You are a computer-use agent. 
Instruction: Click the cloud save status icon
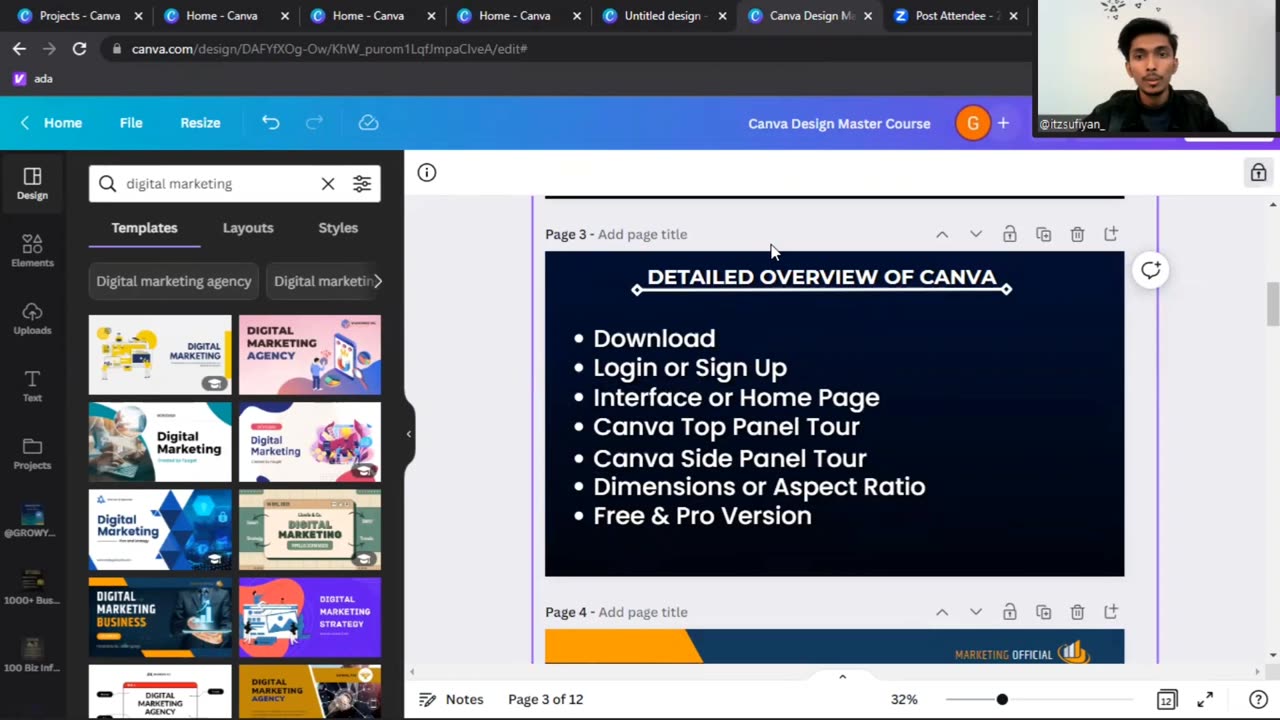click(x=368, y=122)
